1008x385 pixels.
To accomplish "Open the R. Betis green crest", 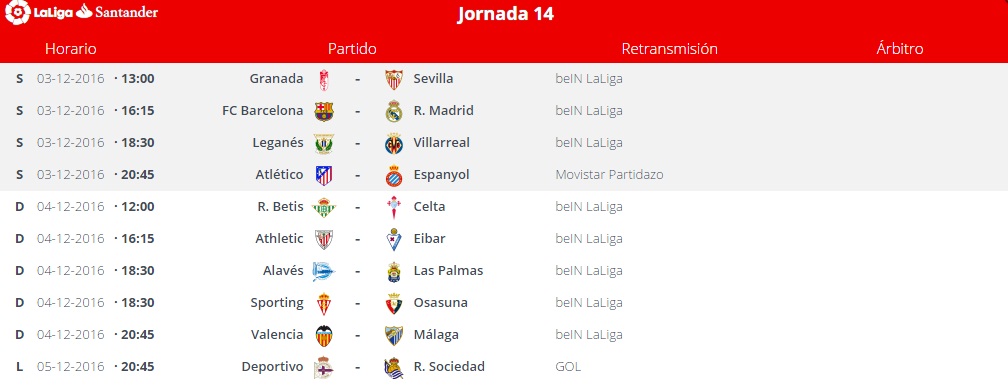I will [324, 208].
